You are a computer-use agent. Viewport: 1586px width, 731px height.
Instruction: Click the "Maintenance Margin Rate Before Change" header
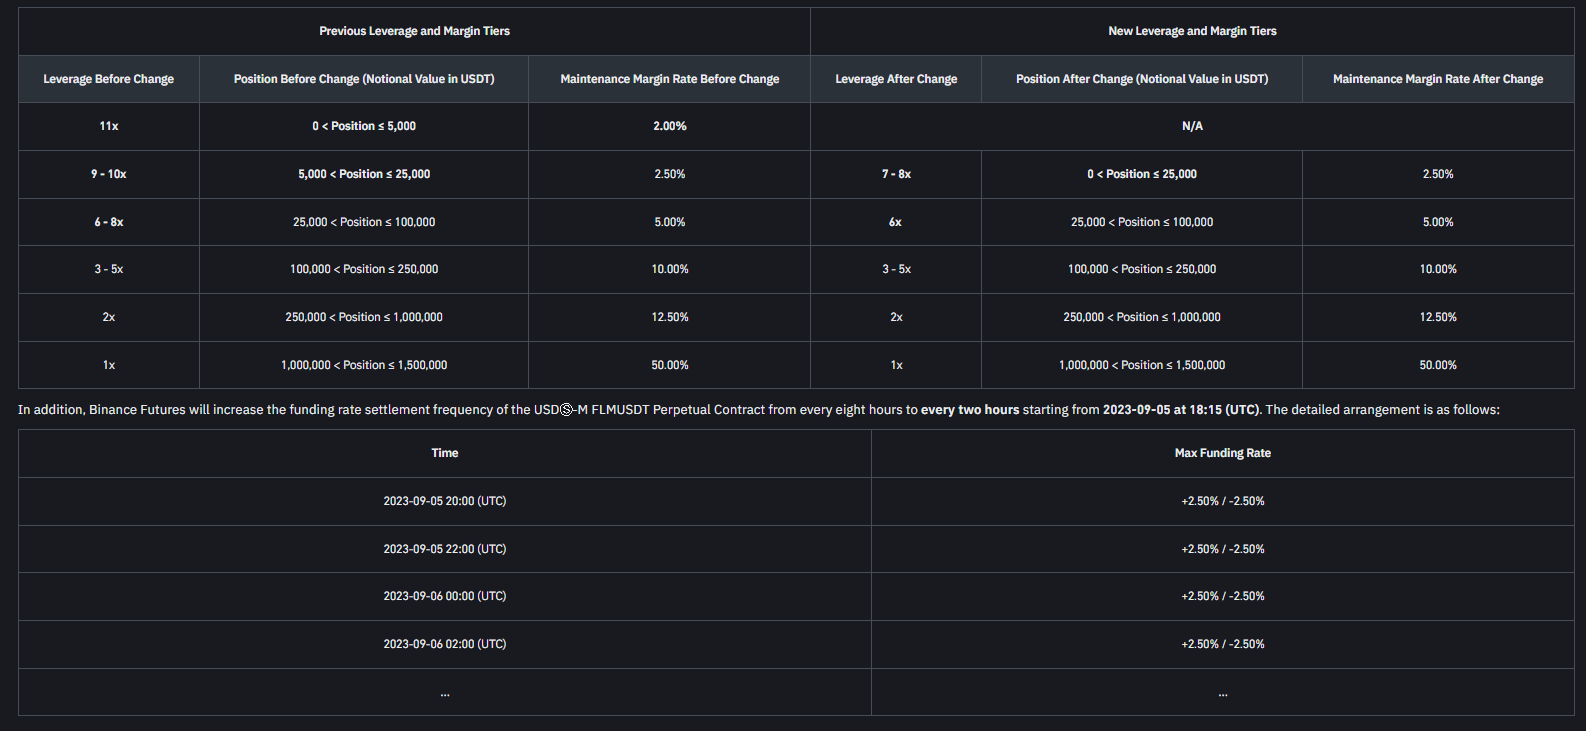(669, 79)
